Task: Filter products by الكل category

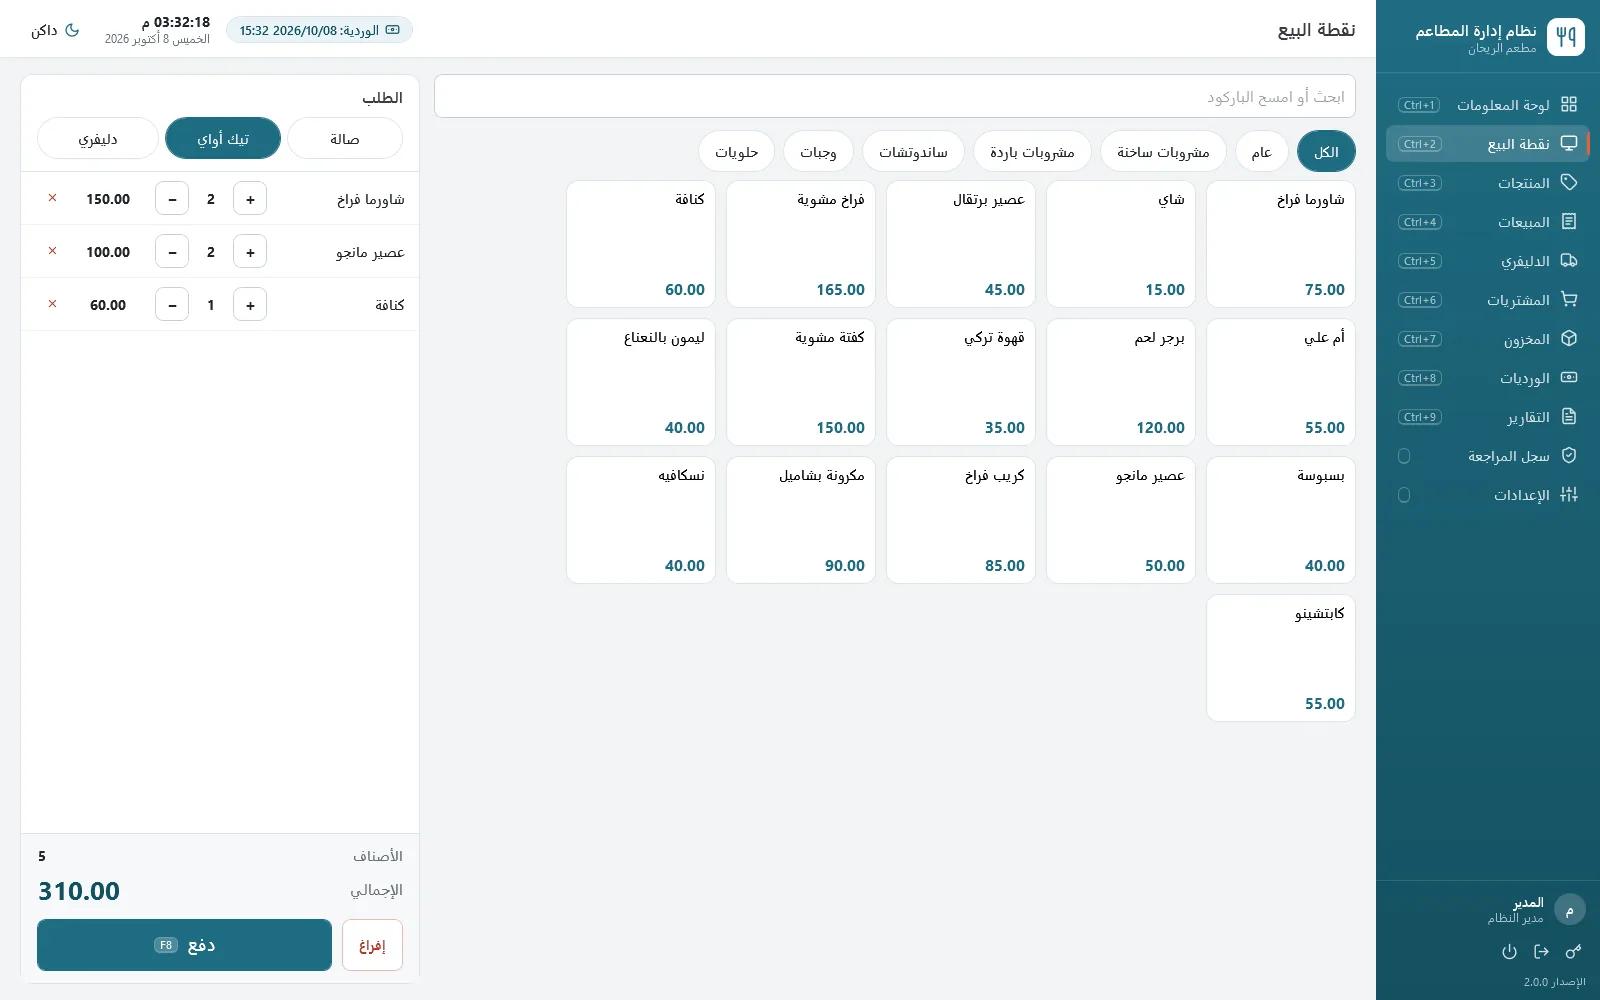Action: coord(1326,151)
